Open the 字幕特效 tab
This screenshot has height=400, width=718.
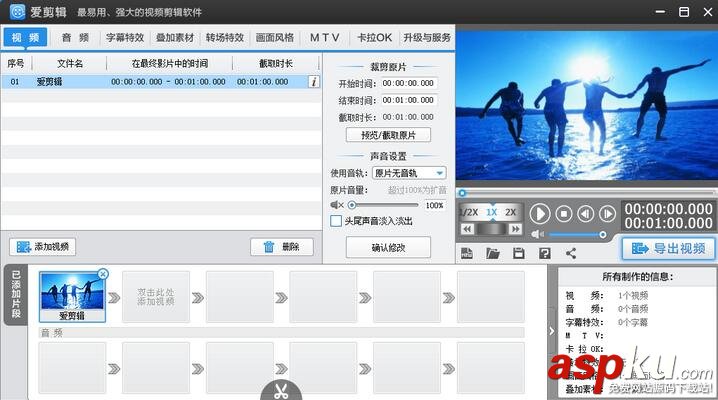tap(125, 38)
